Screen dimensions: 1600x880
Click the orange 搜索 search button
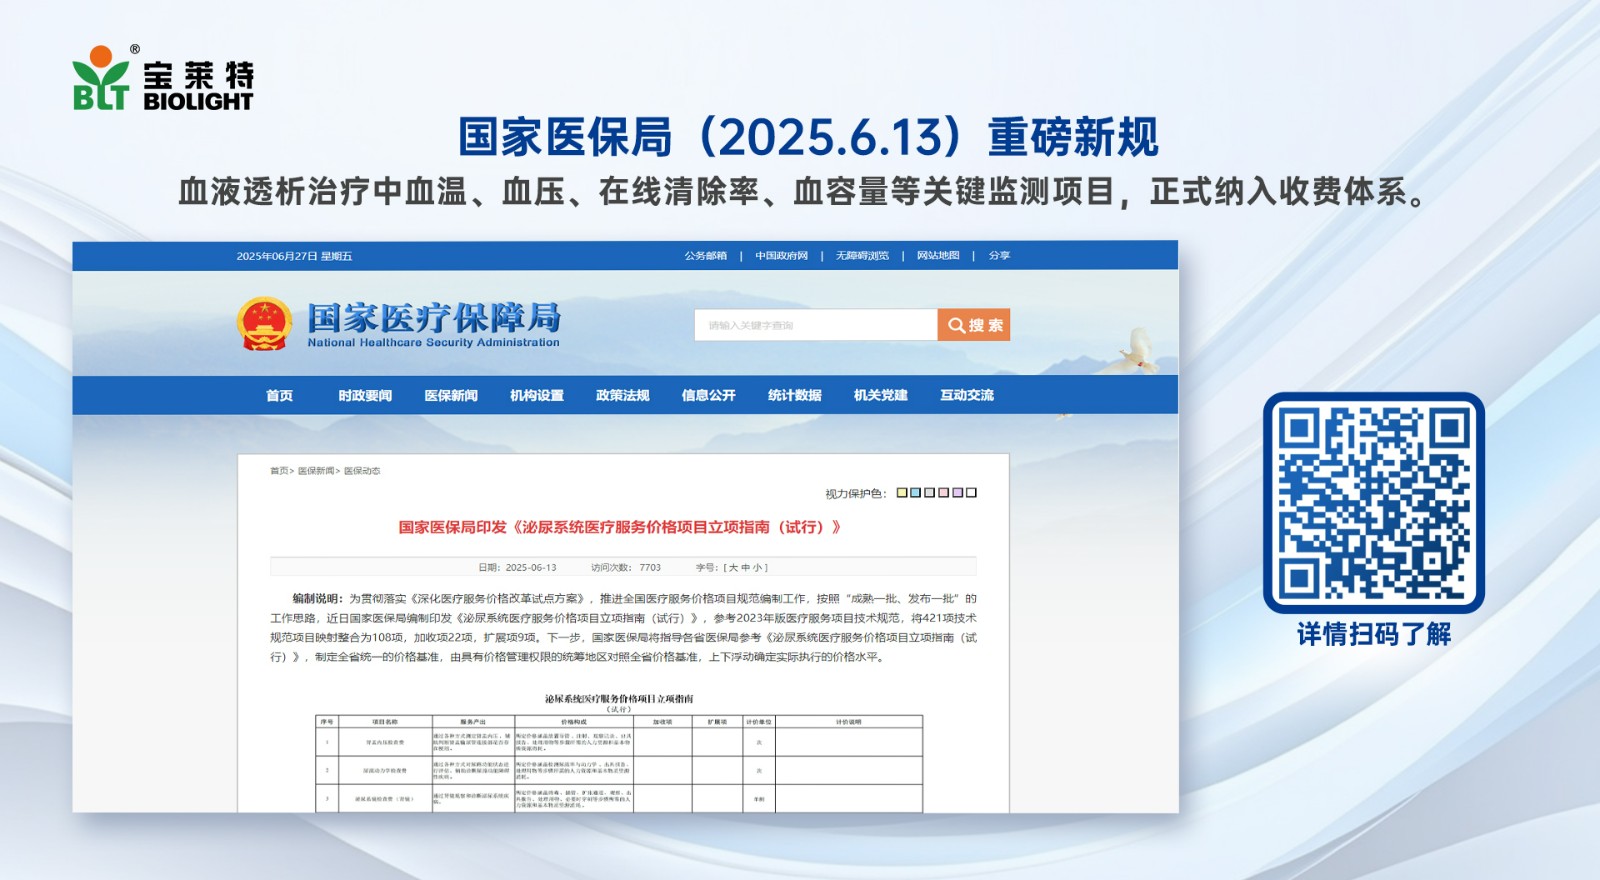[973, 325]
